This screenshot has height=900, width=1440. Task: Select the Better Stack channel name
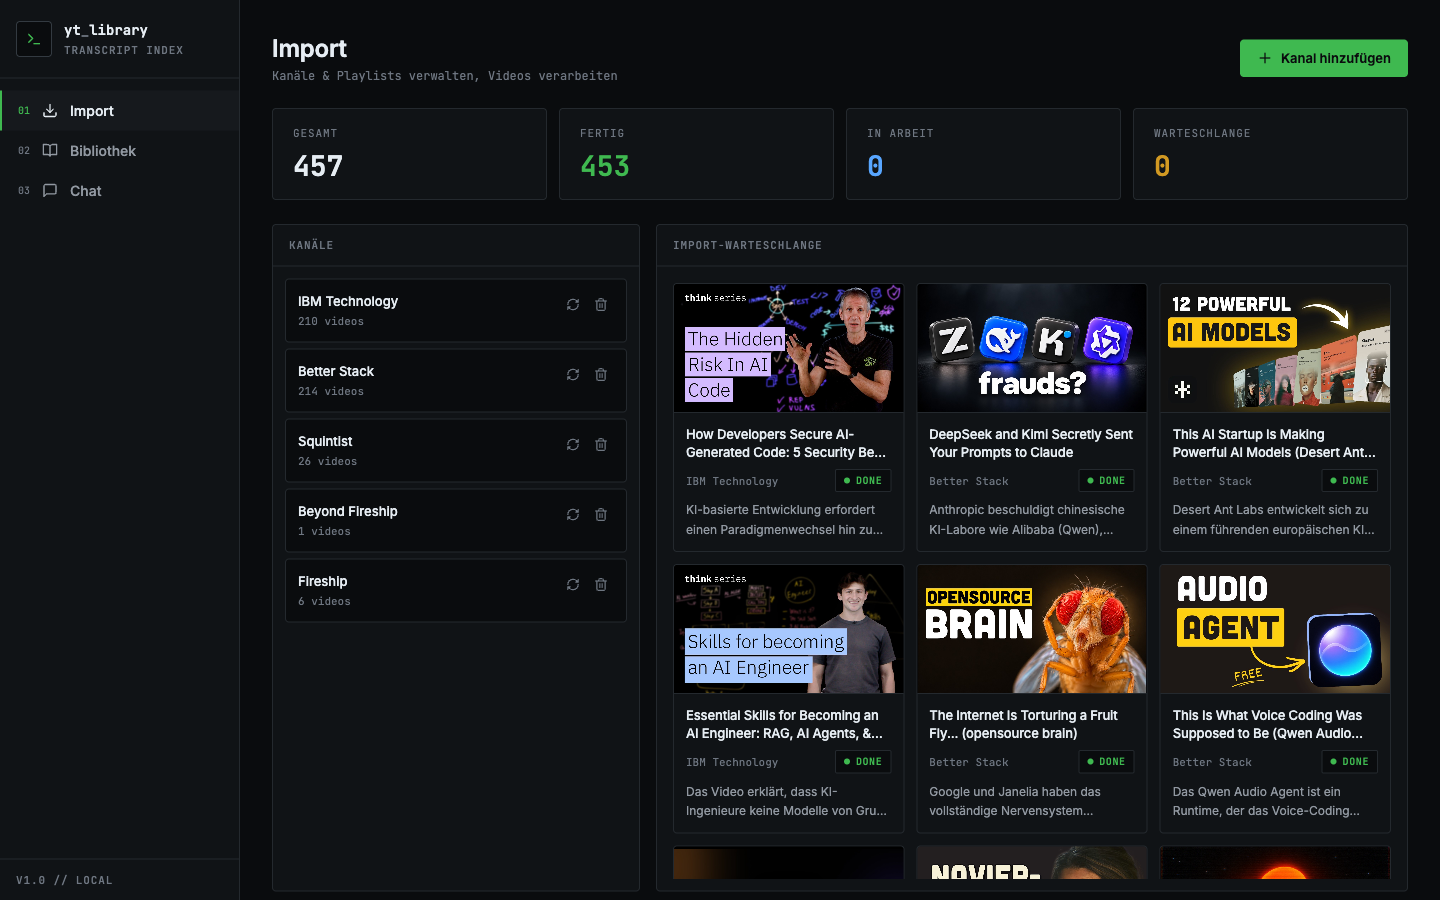click(336, 371)
